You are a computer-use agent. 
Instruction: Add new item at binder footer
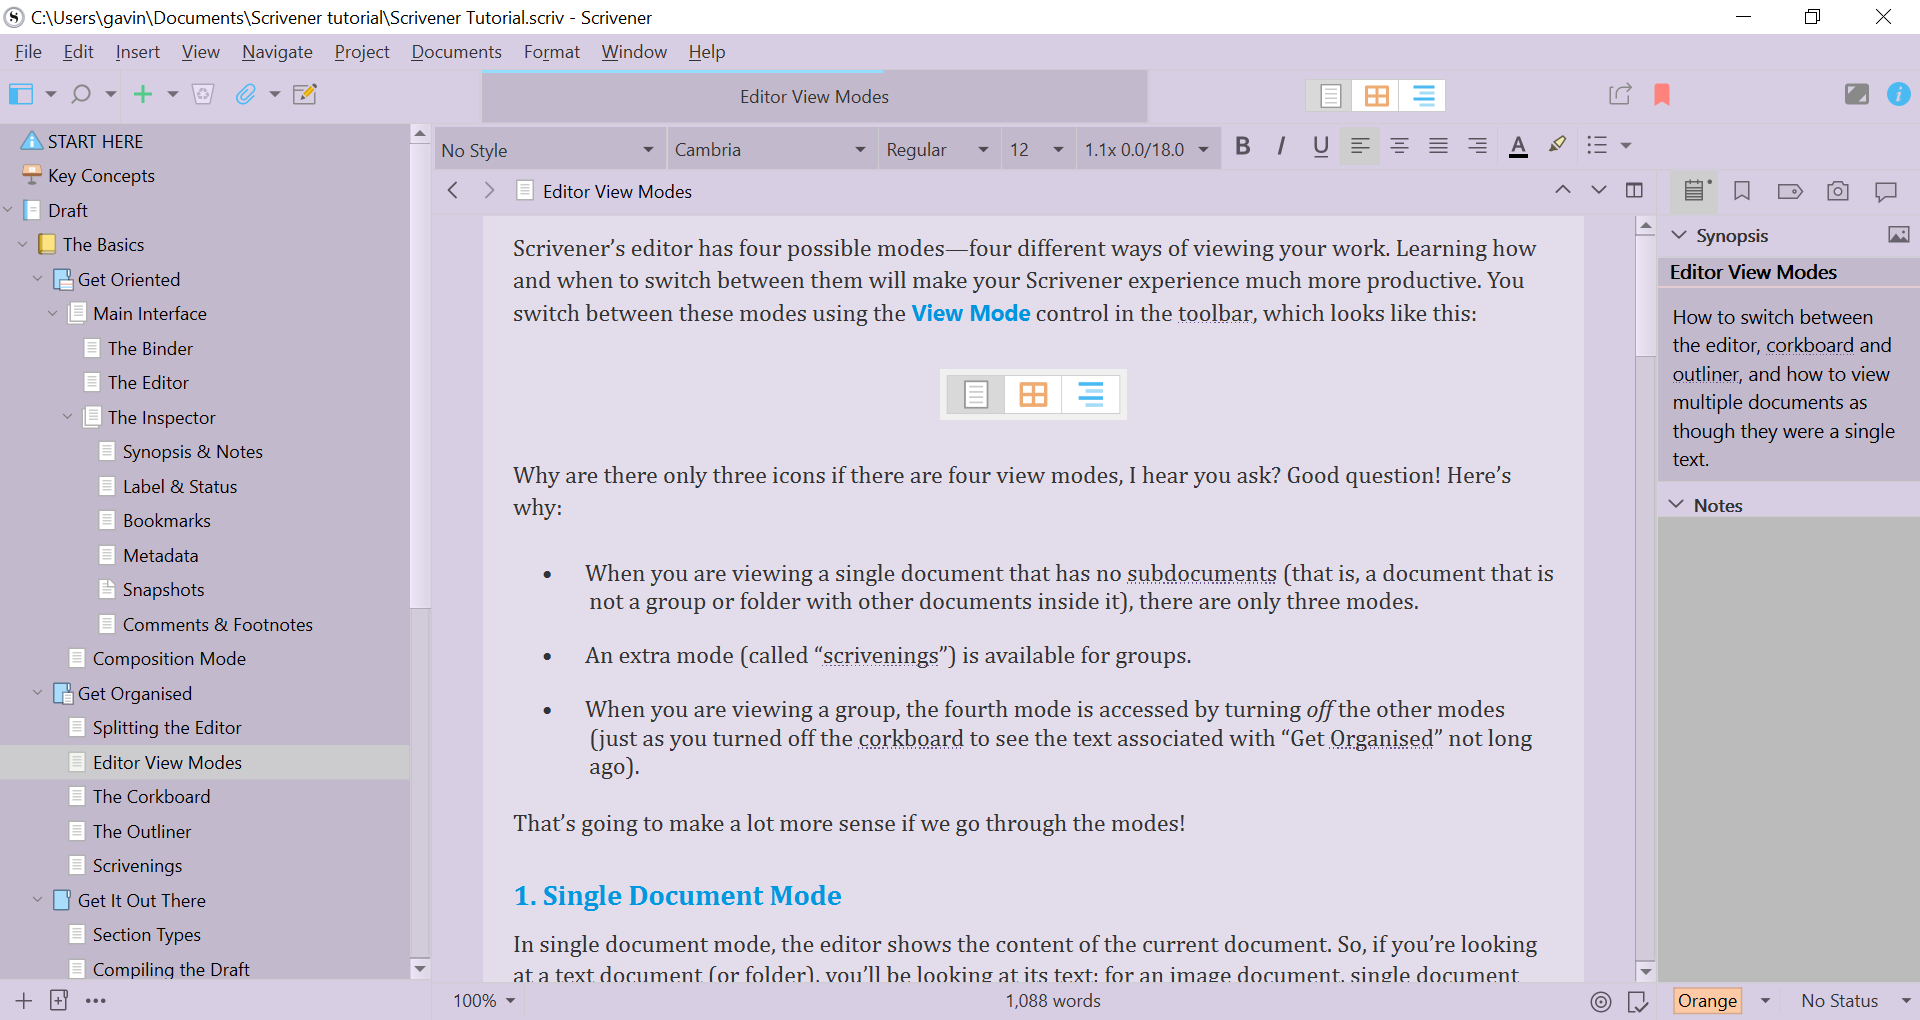pos(24,1000)
